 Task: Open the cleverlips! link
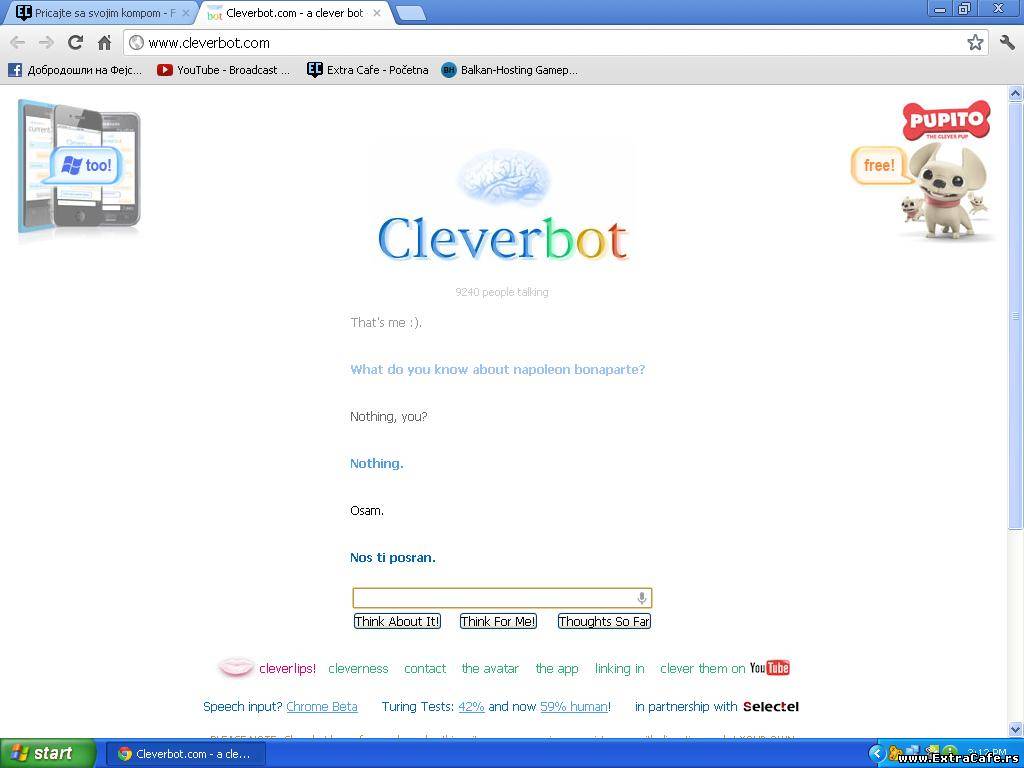tap(287, 668)
